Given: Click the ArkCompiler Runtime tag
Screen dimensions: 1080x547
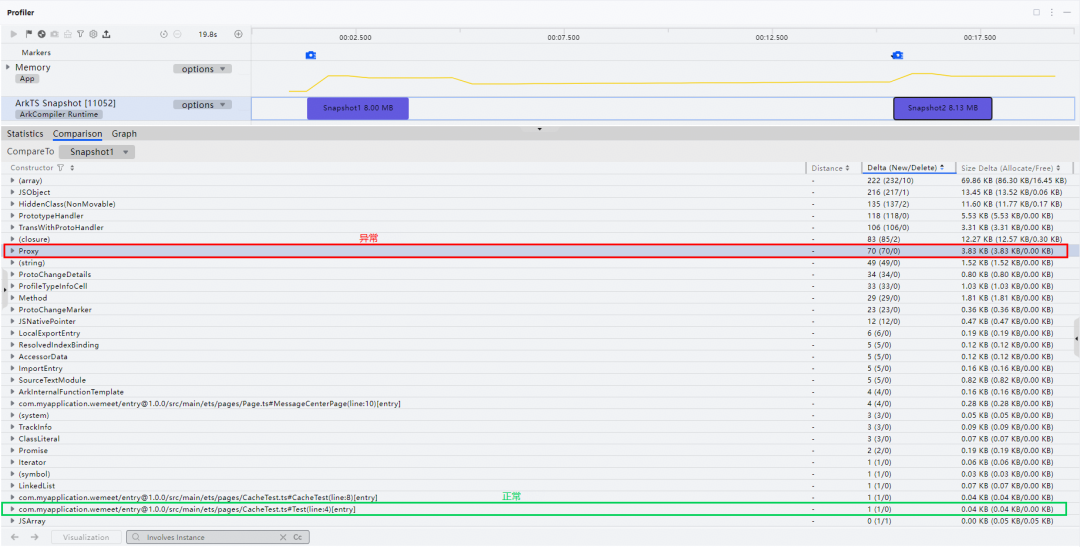Looking at the screenshot, I should pos(59,114).
